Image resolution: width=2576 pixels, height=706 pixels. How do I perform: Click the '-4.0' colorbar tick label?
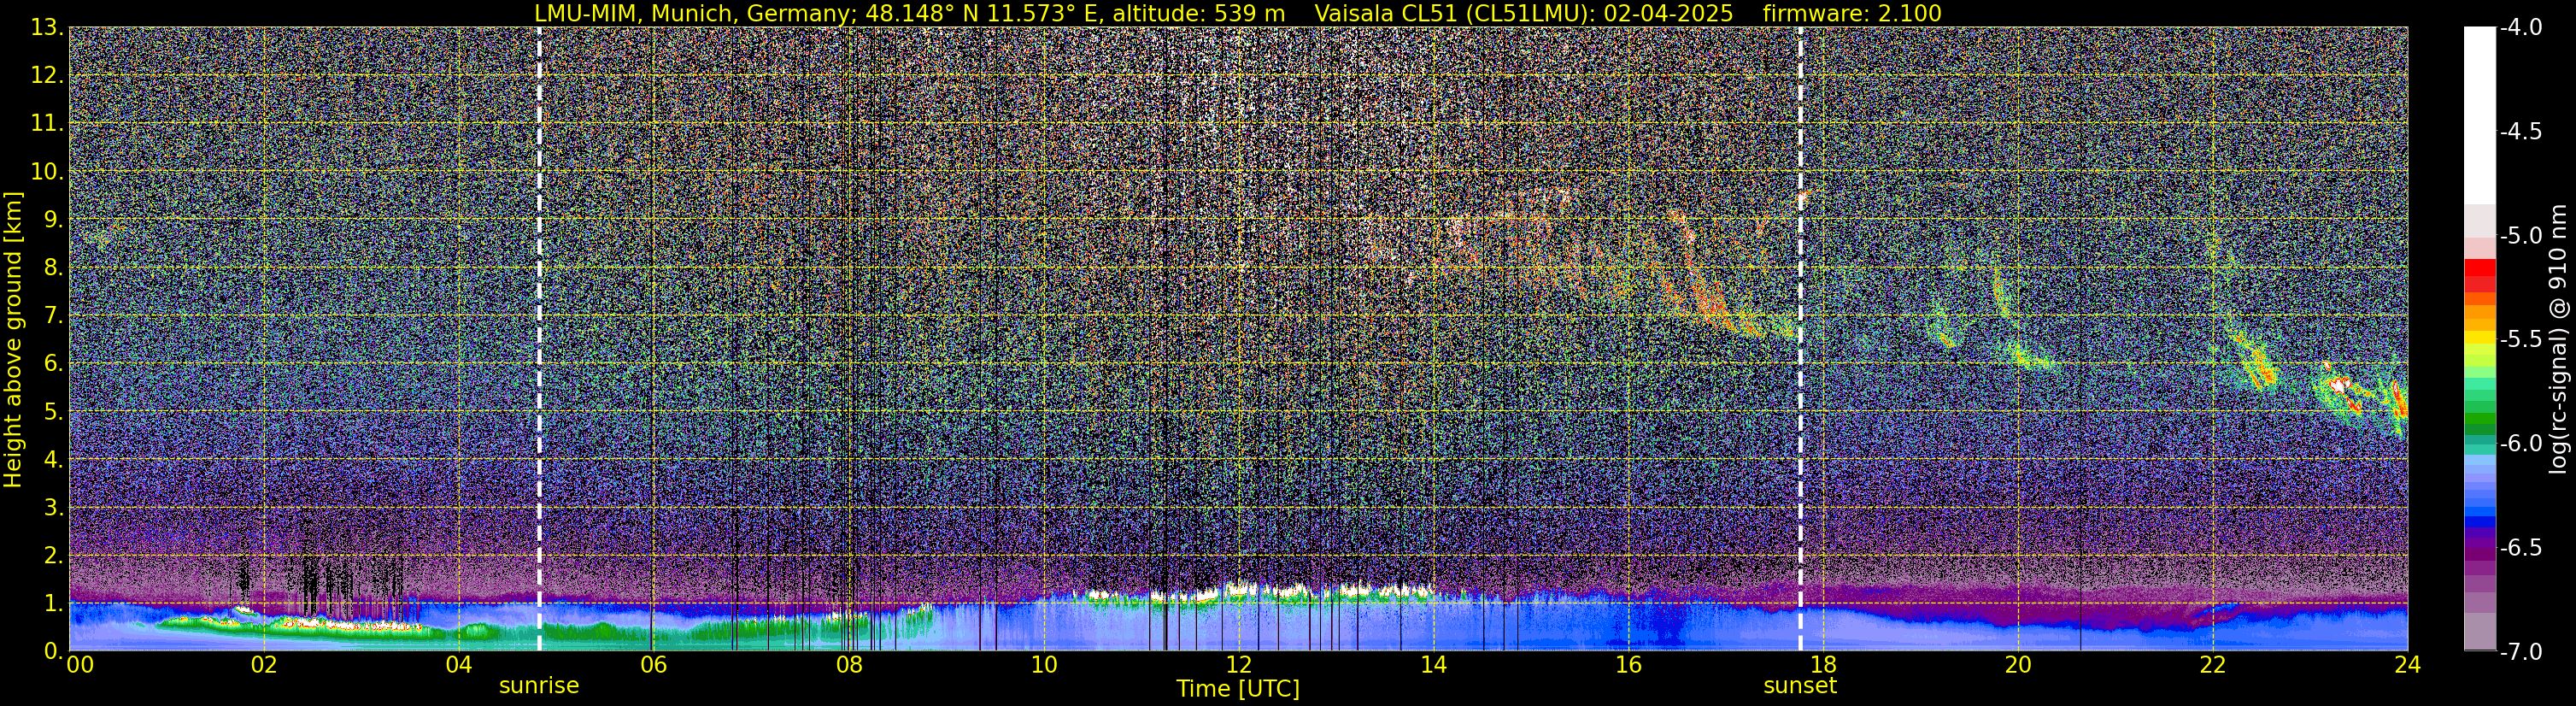point(2521,28)
